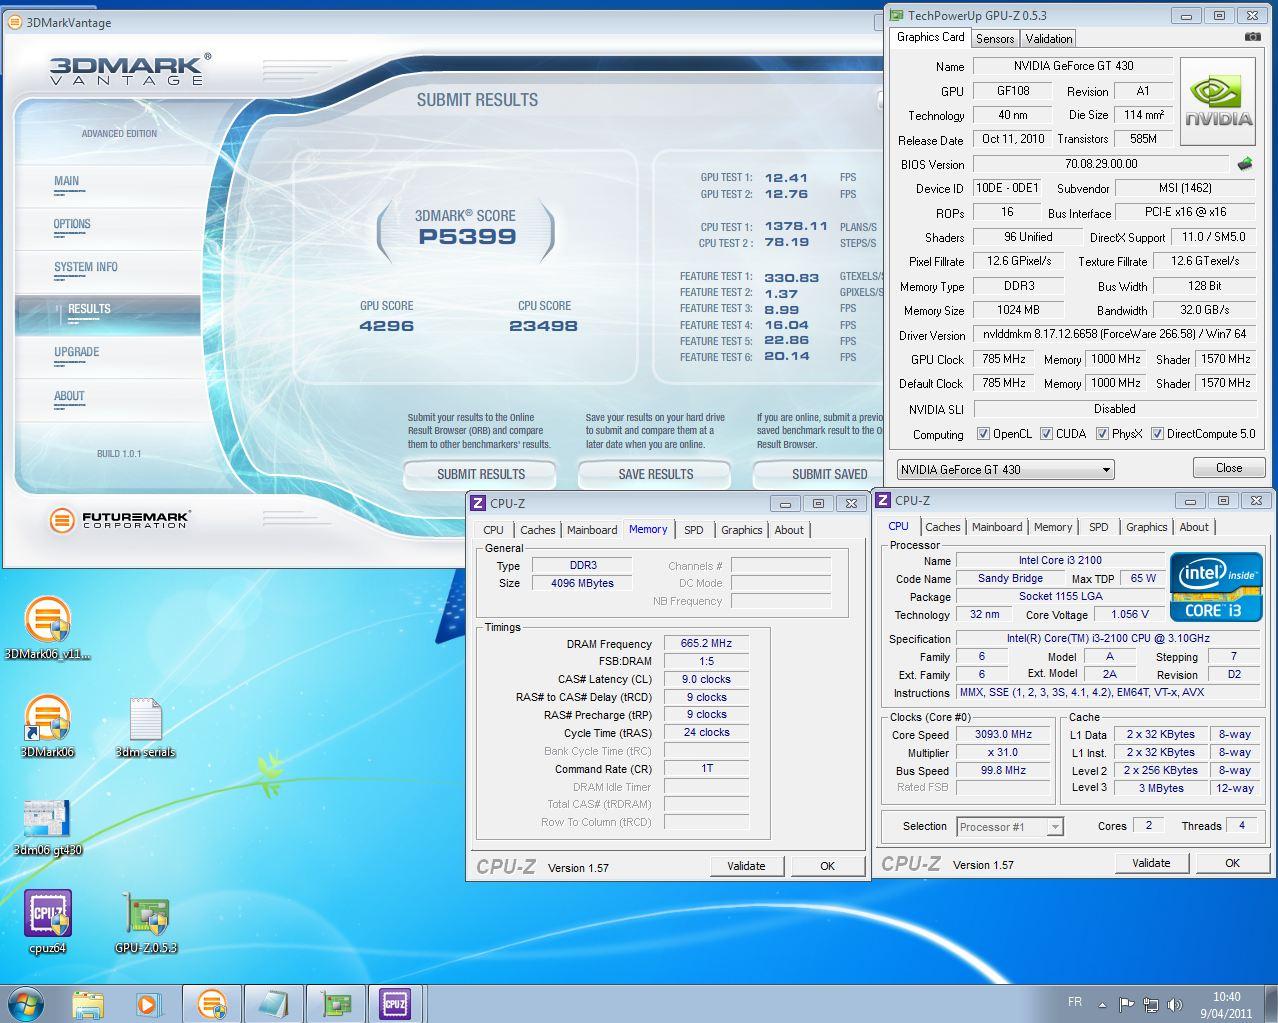The image size is (1278, 1023).
Task: Save the BIOS using the chip icon
Action: tap(1245, 163)
